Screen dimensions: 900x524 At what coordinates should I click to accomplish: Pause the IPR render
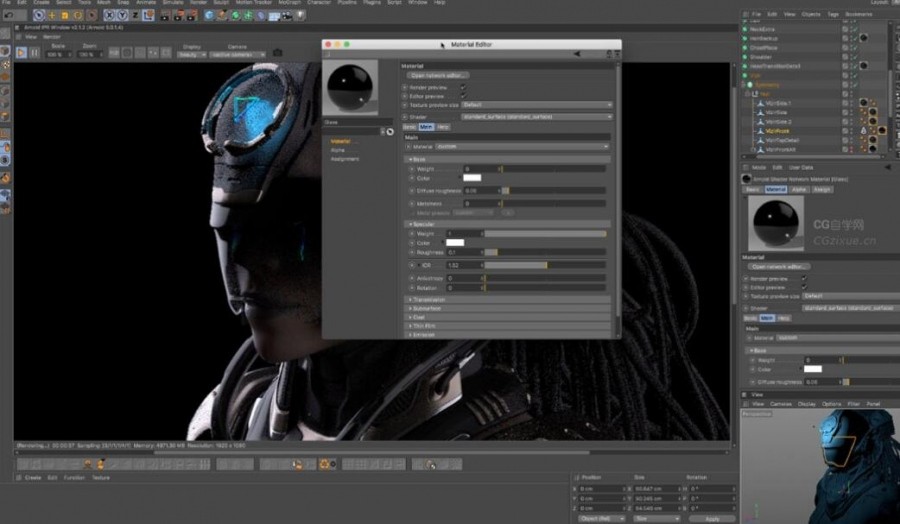point(34,53)
